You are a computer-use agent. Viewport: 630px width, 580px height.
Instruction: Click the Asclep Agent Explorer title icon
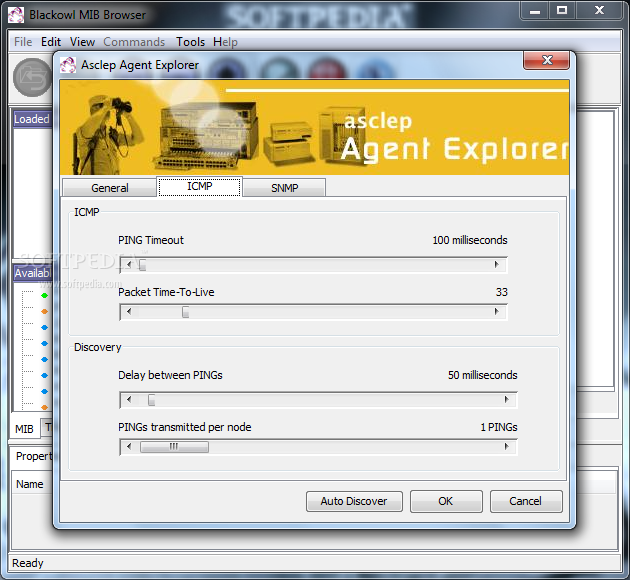(68, 65)
